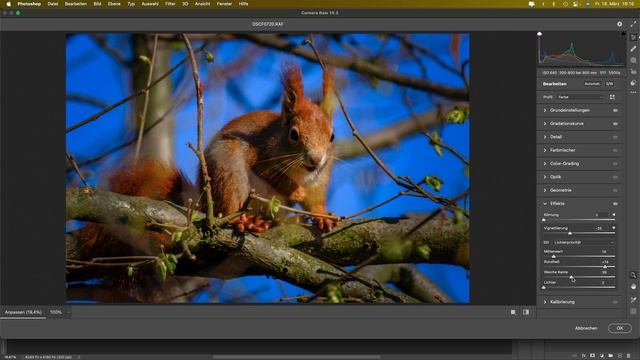Viewport: 640px width, 360px height.
Task: Create new group folder in Photoshop Layers panel
Action: click(611, 356)
